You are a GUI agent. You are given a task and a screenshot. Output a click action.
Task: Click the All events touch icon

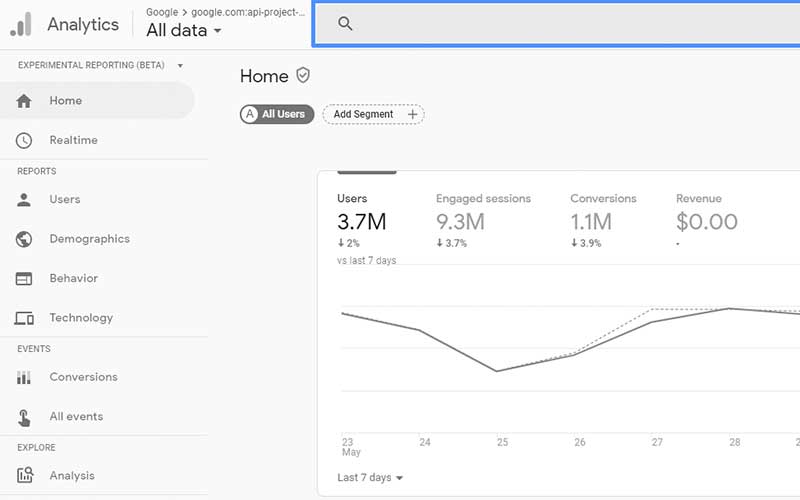(x=25, y=417)
